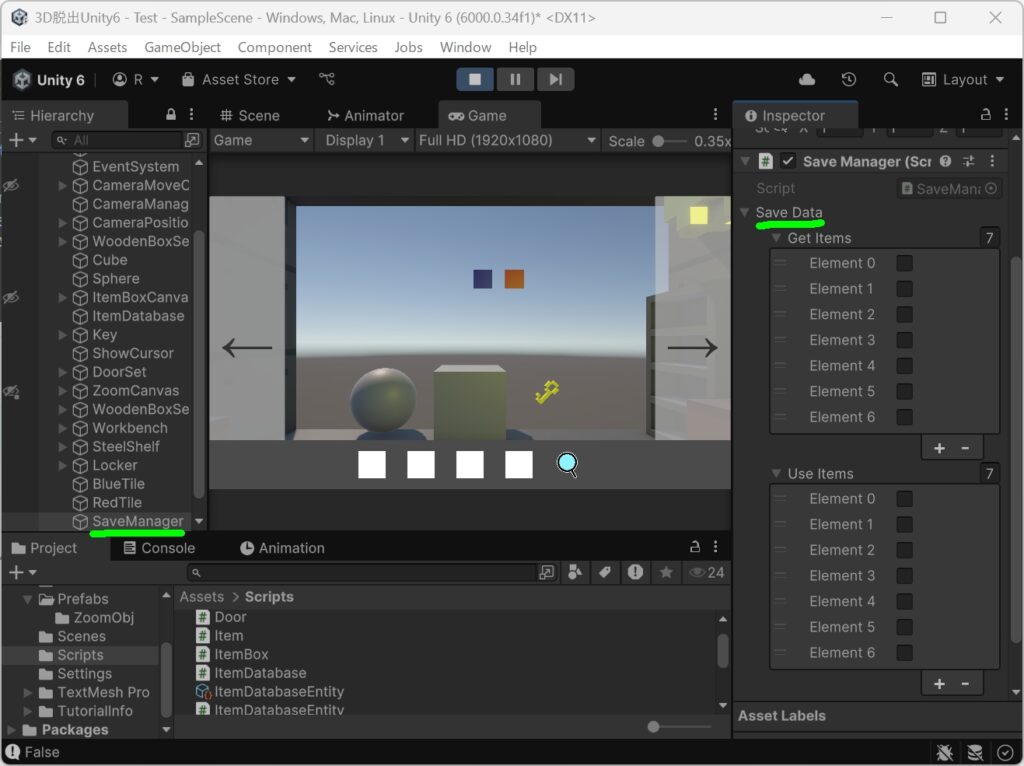Screen dimensions: 1024x766
Task: Open the version history clock icon
Action: pos(848,80)
